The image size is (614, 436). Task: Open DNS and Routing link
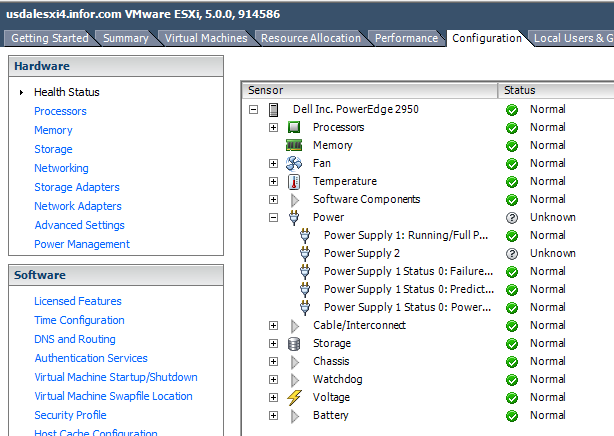click(75, 339)
